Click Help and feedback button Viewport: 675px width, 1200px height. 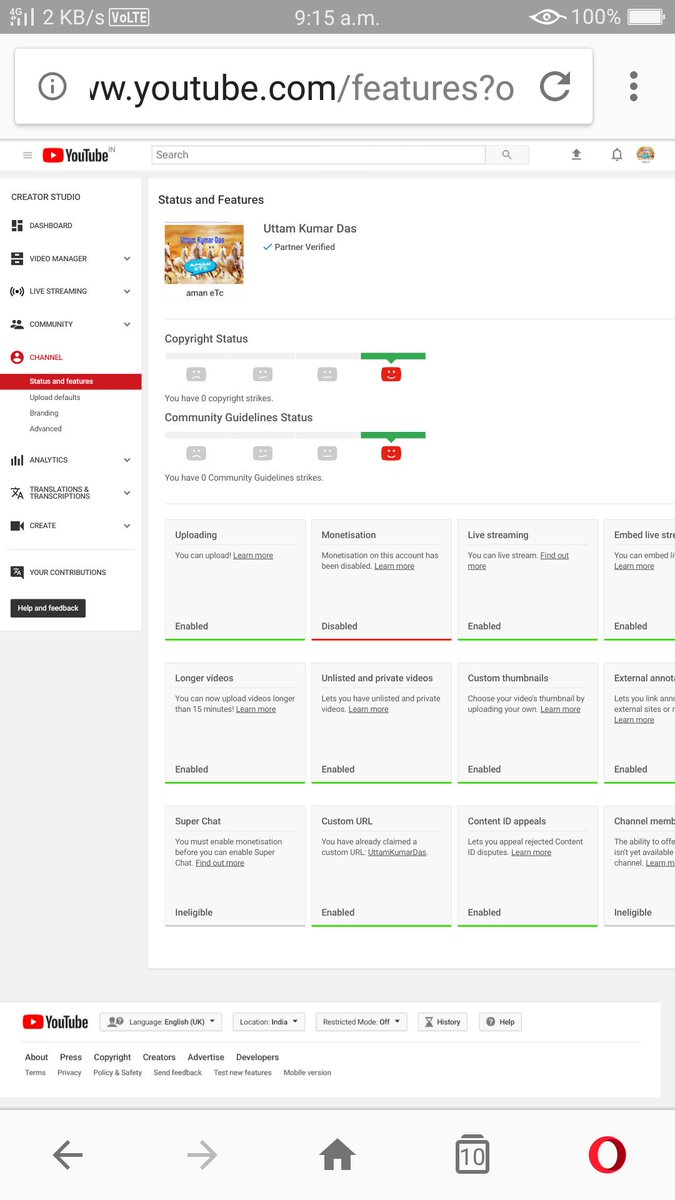48,608
